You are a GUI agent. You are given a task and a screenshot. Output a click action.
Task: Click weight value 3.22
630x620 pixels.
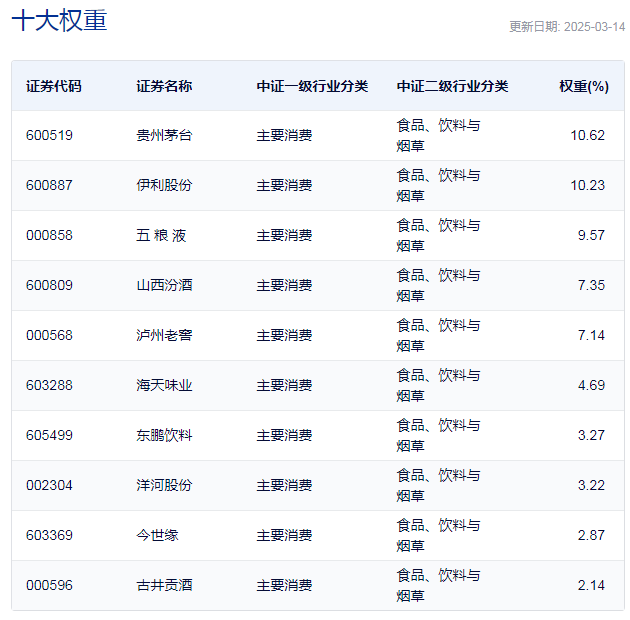pos(591,485)
